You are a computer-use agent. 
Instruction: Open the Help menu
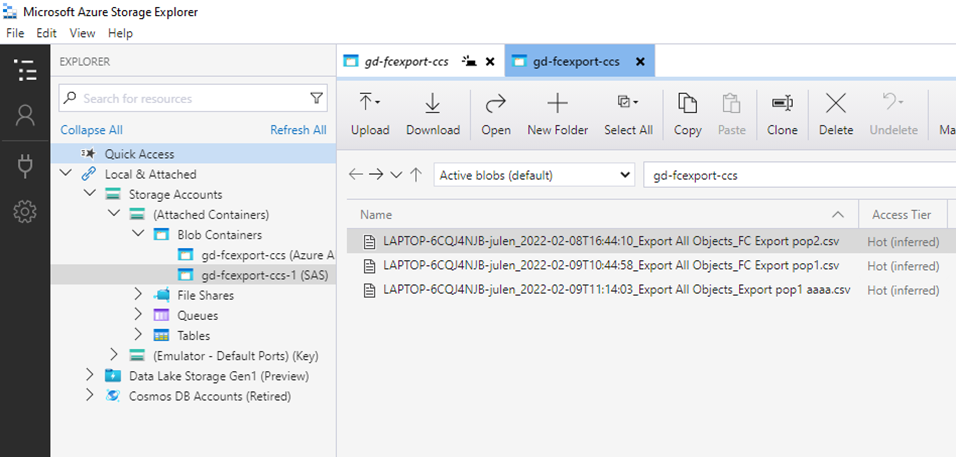click(x=120, y=33)
